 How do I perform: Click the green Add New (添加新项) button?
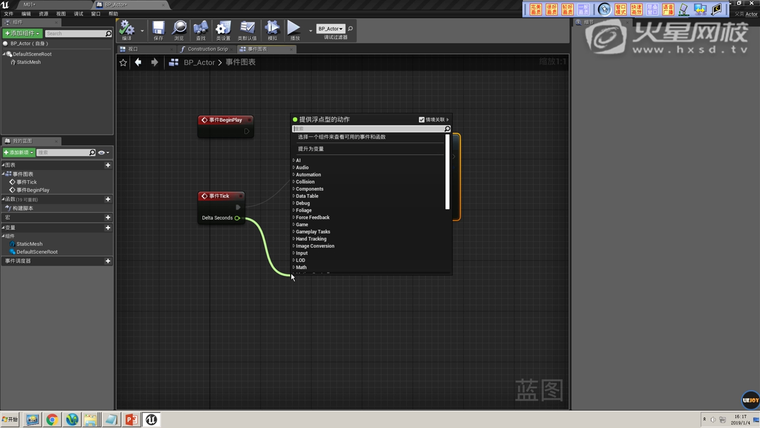[x=19, y=153]
